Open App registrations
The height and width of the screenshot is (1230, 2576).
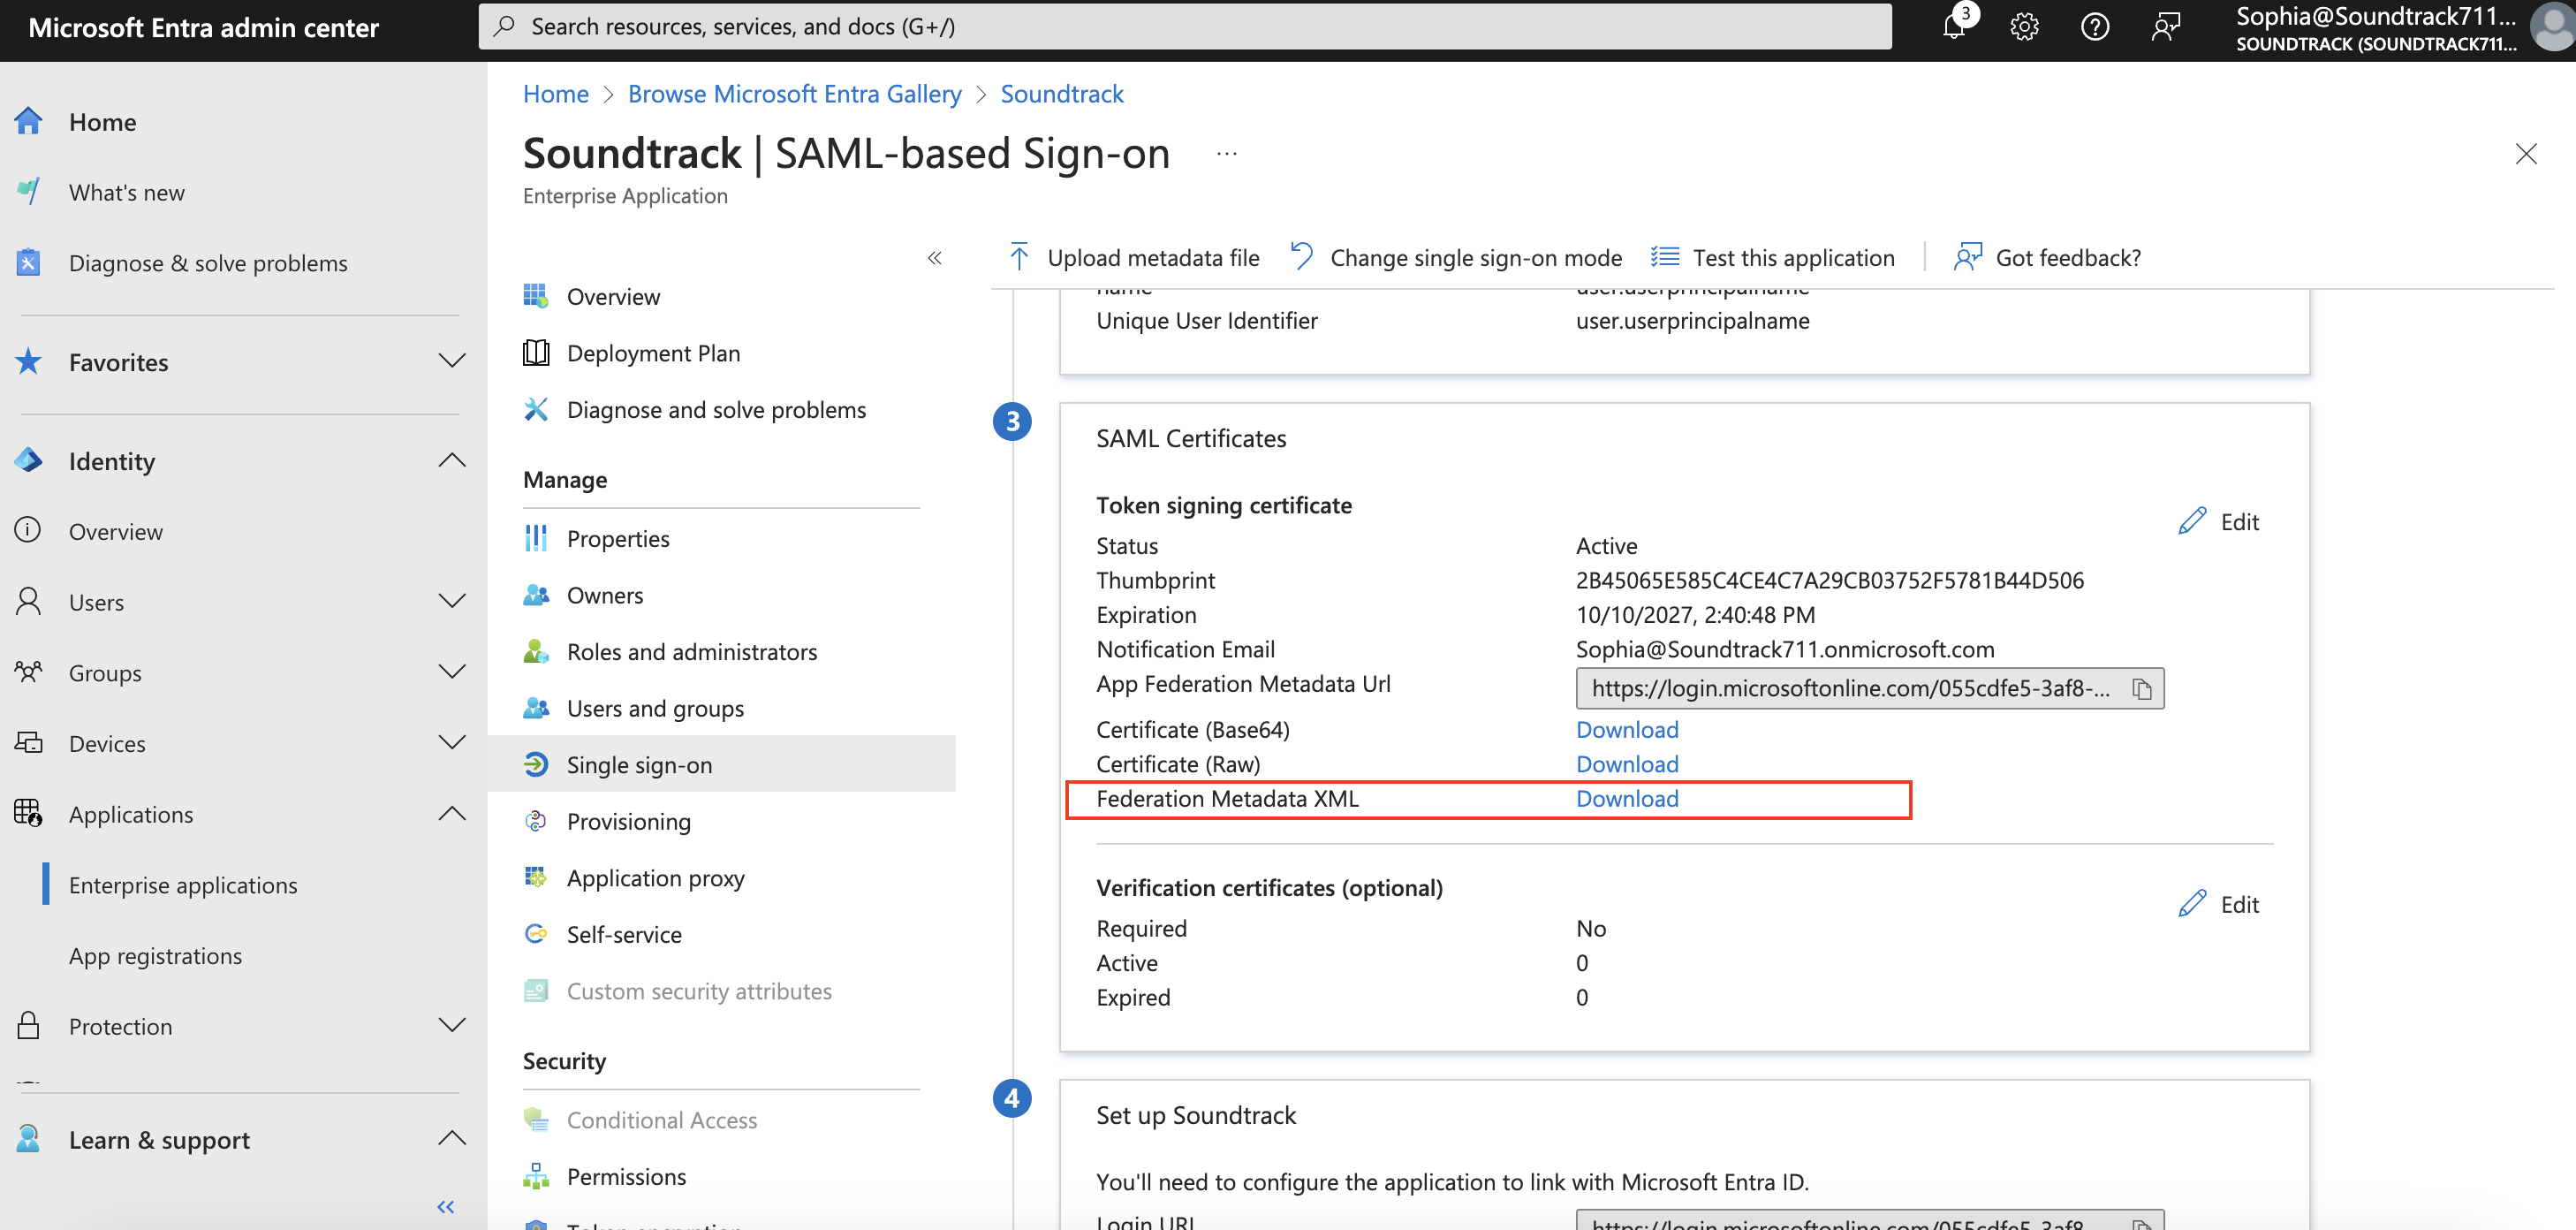pos(155,956)
